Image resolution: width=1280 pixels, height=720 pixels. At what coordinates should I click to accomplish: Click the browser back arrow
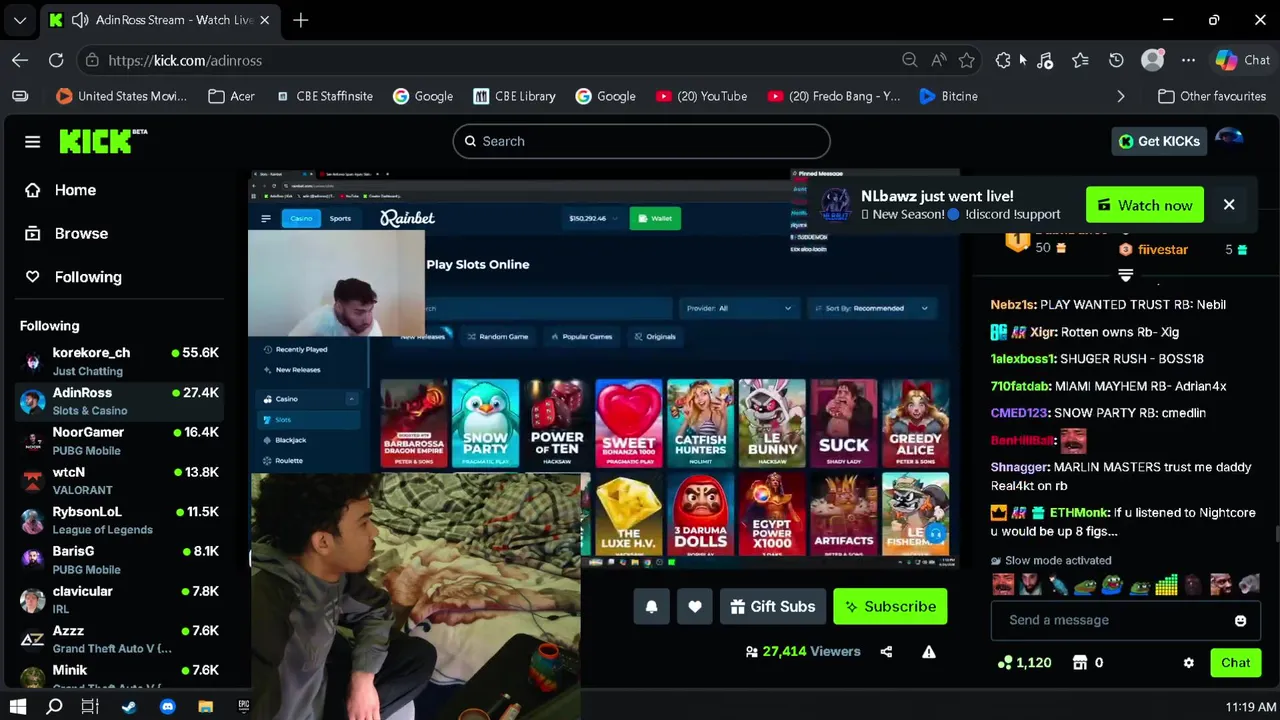pos(20,60)
